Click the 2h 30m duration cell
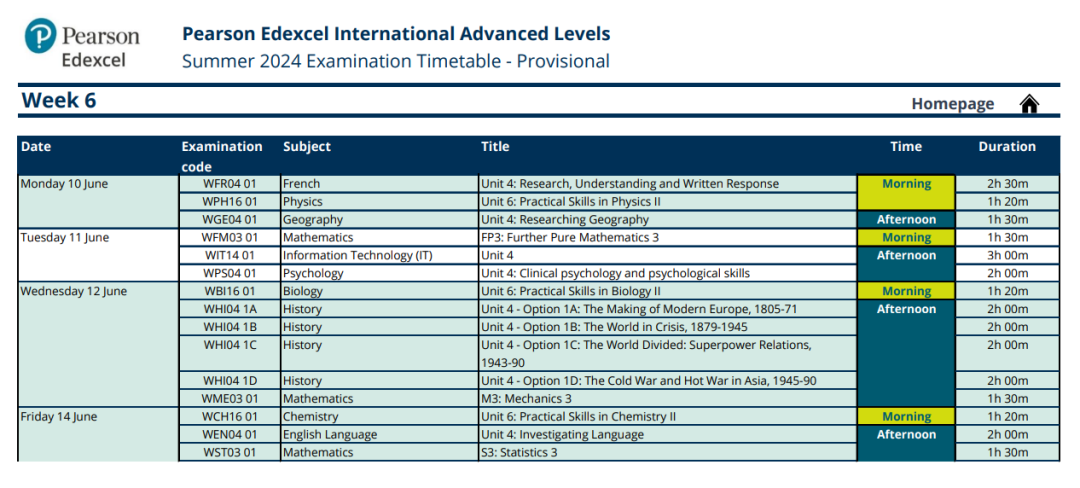1080x488 pixels. click(x=1008, y=184)
